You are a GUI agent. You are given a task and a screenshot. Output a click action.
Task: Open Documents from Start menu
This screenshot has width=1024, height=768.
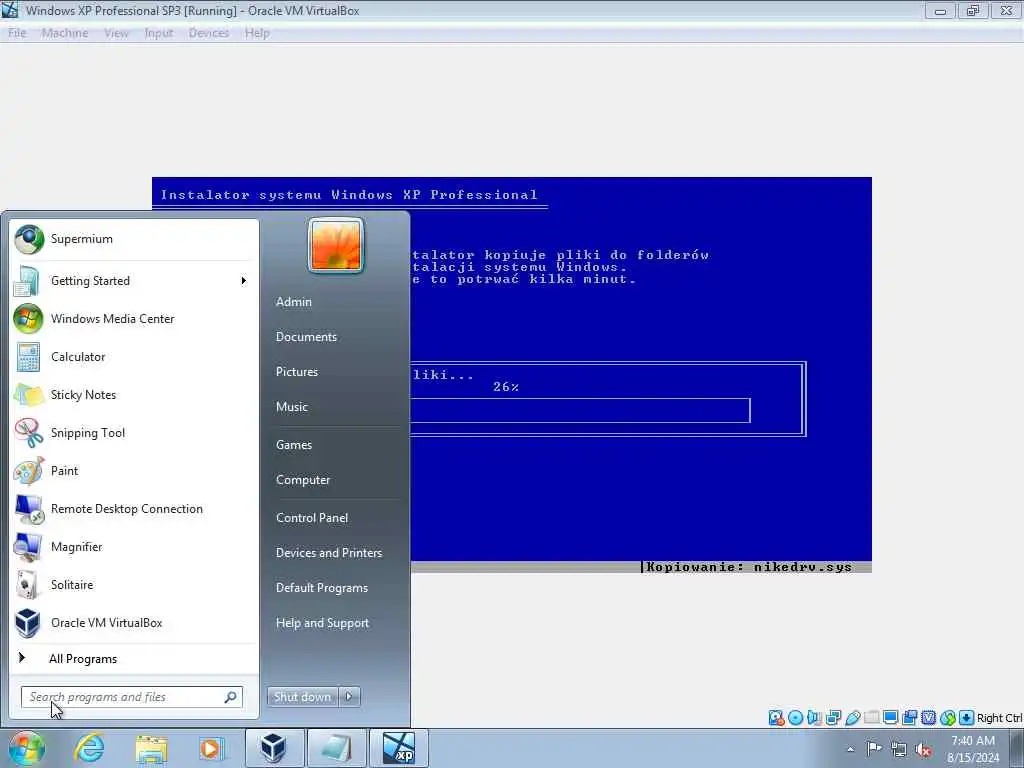tap(306, 337)
